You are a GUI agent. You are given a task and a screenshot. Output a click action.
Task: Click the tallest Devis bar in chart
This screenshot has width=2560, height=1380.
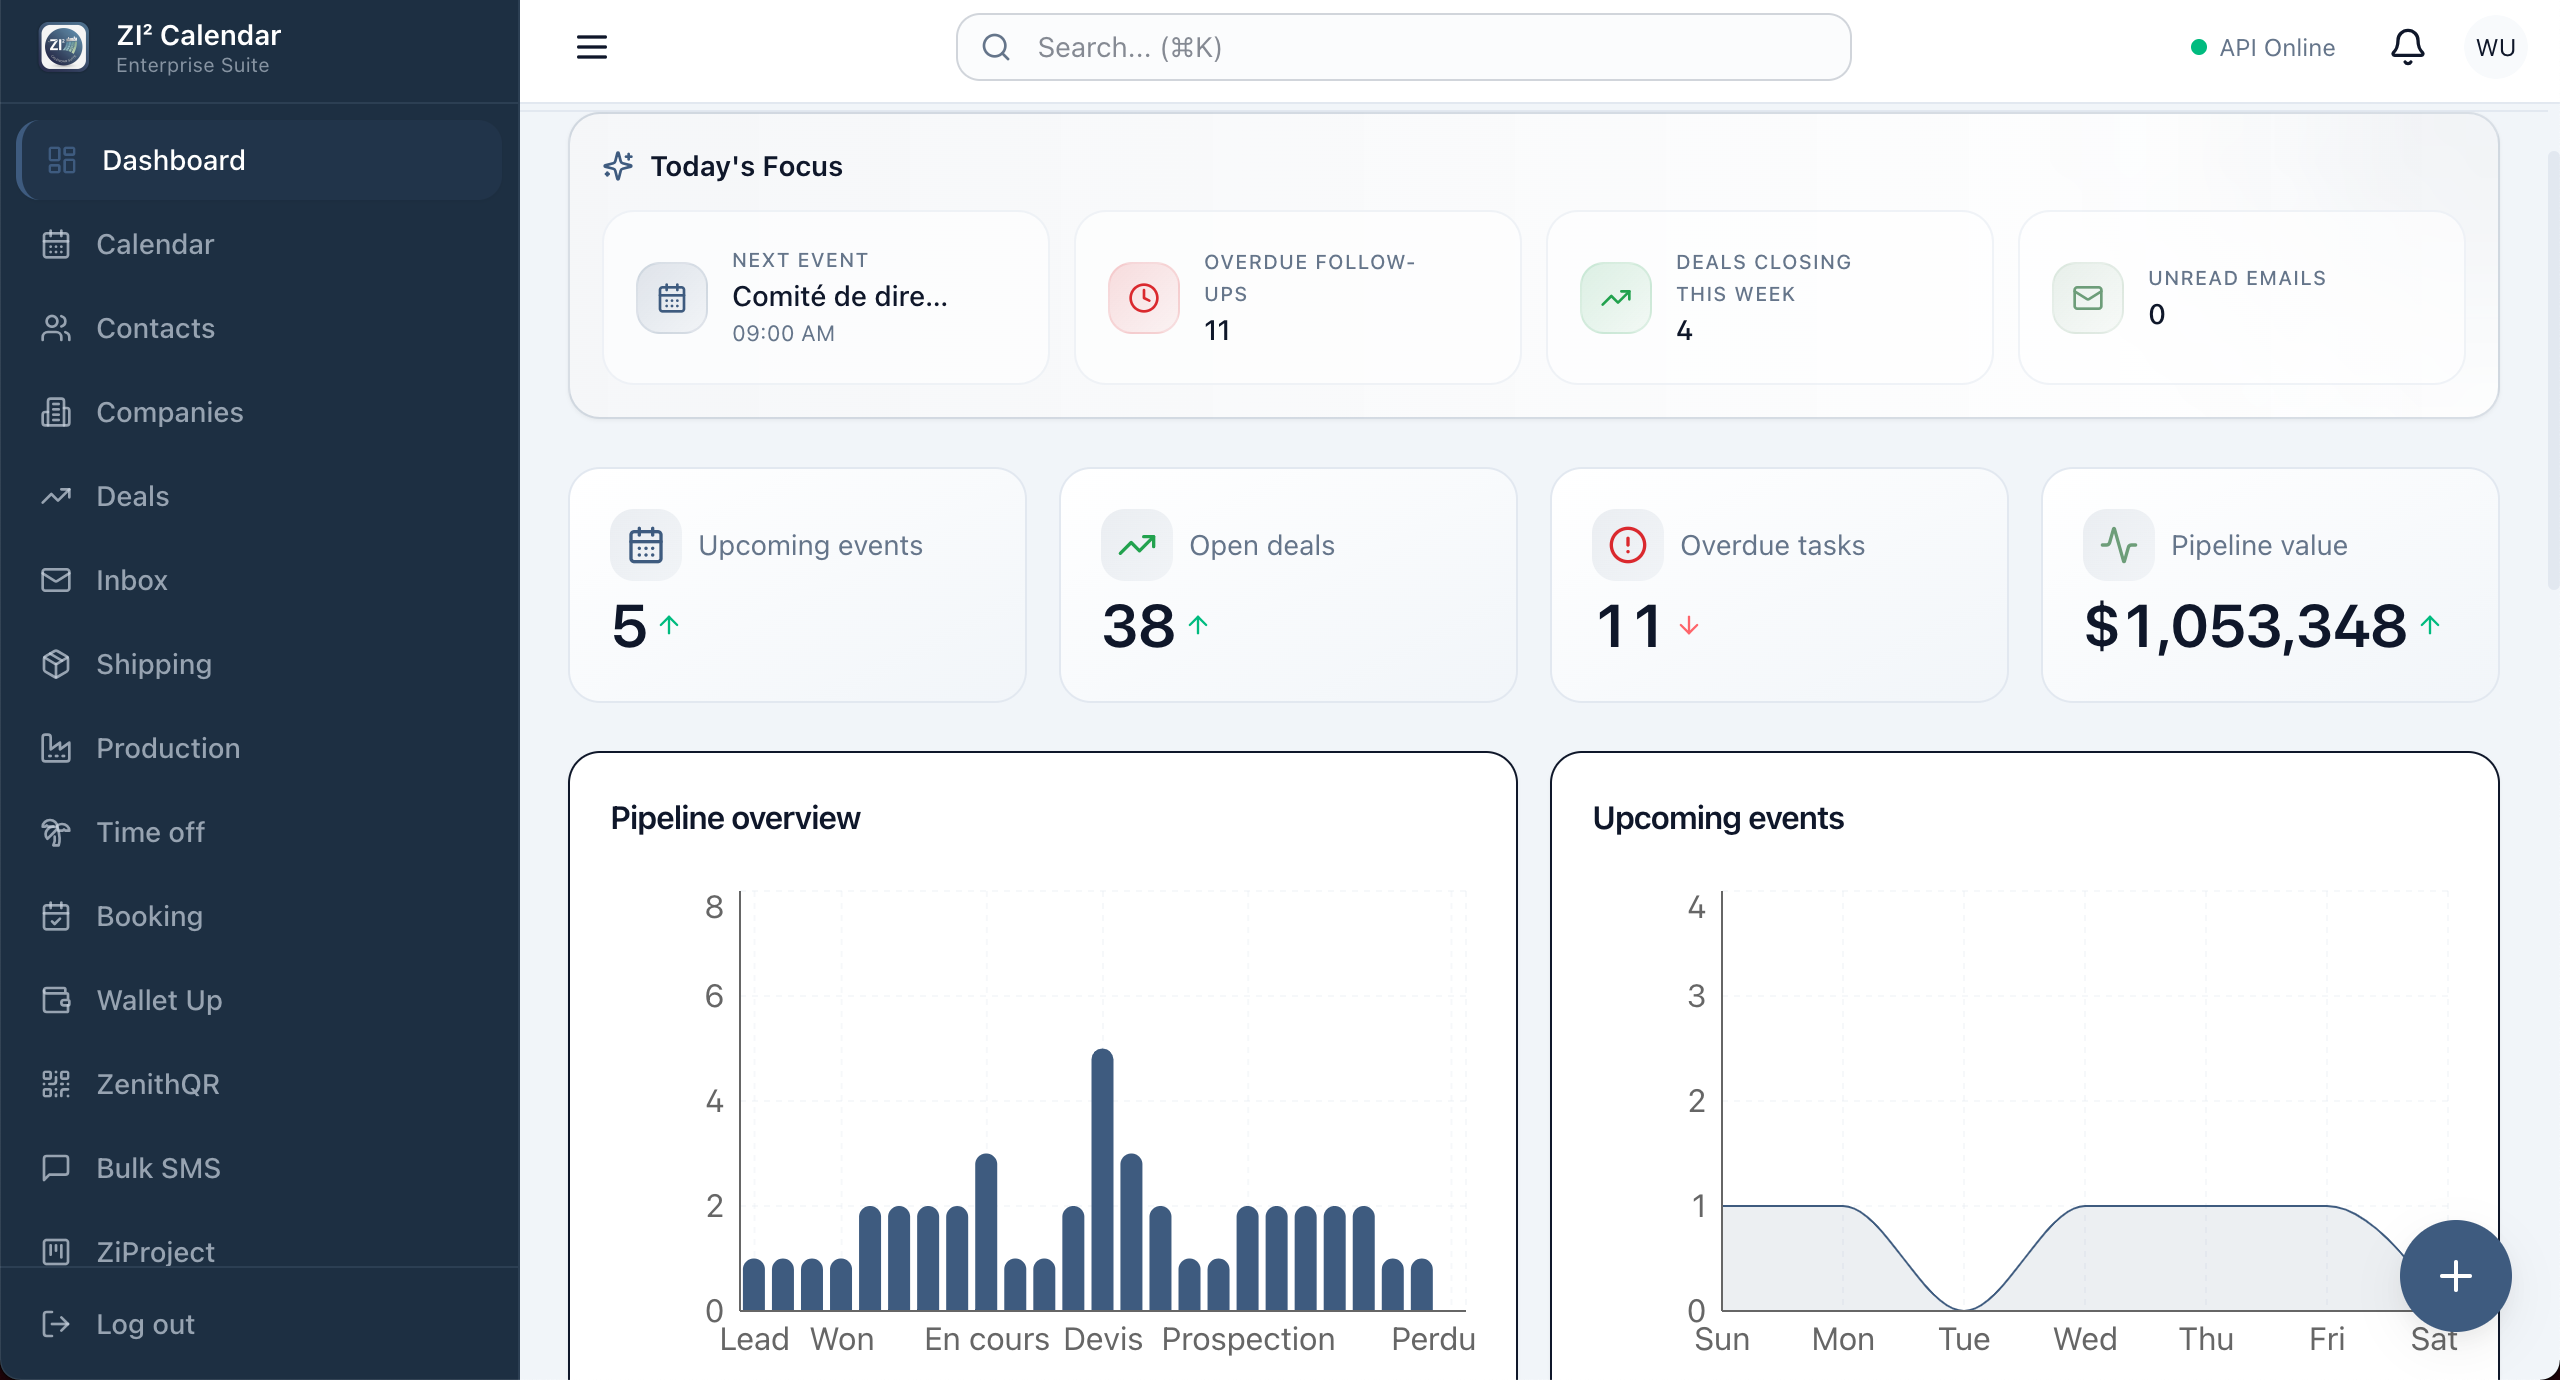[x=1102, y=1179]
